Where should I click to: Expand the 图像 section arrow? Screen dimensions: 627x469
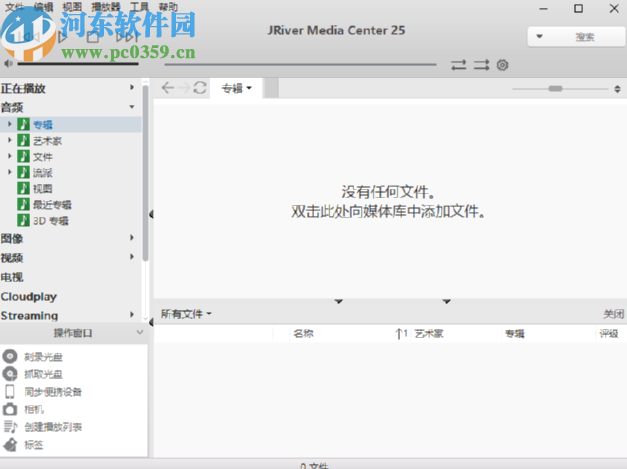click(132, 237)
